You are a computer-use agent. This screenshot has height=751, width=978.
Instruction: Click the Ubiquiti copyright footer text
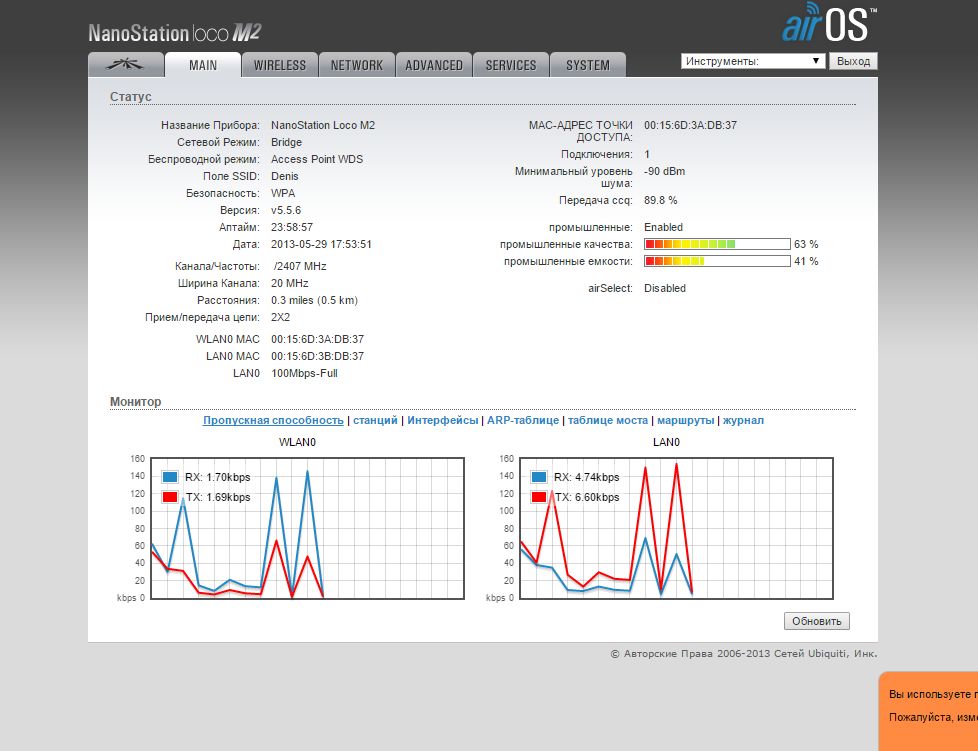coord(743,654)
